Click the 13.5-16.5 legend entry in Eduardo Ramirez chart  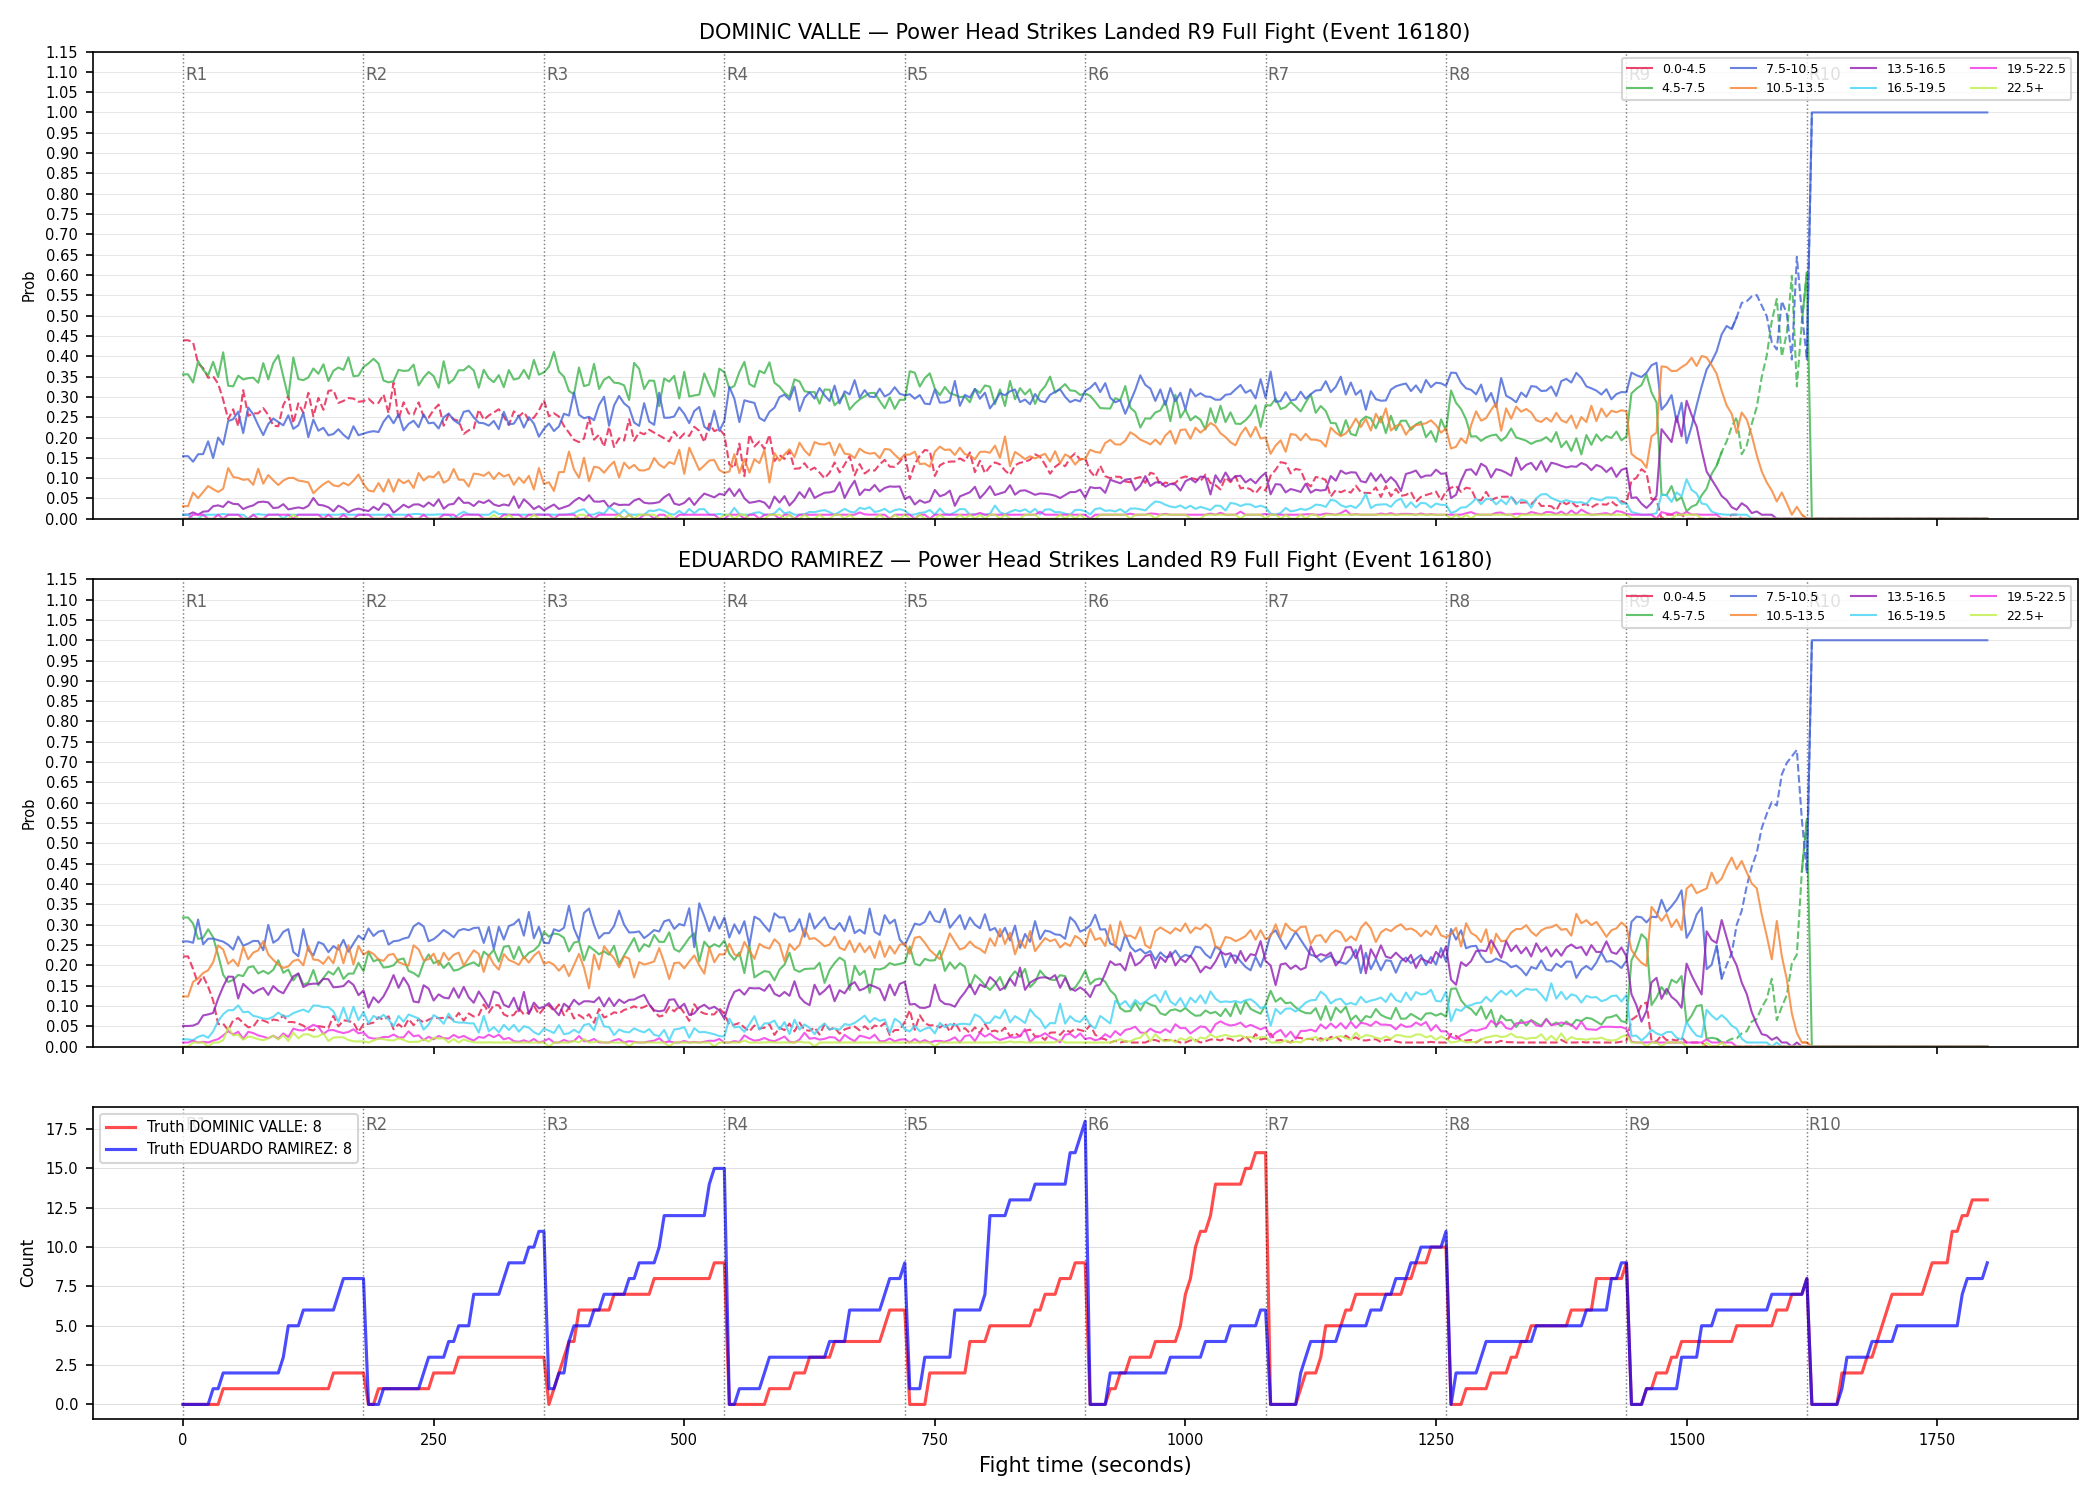tap(1898, 597)
